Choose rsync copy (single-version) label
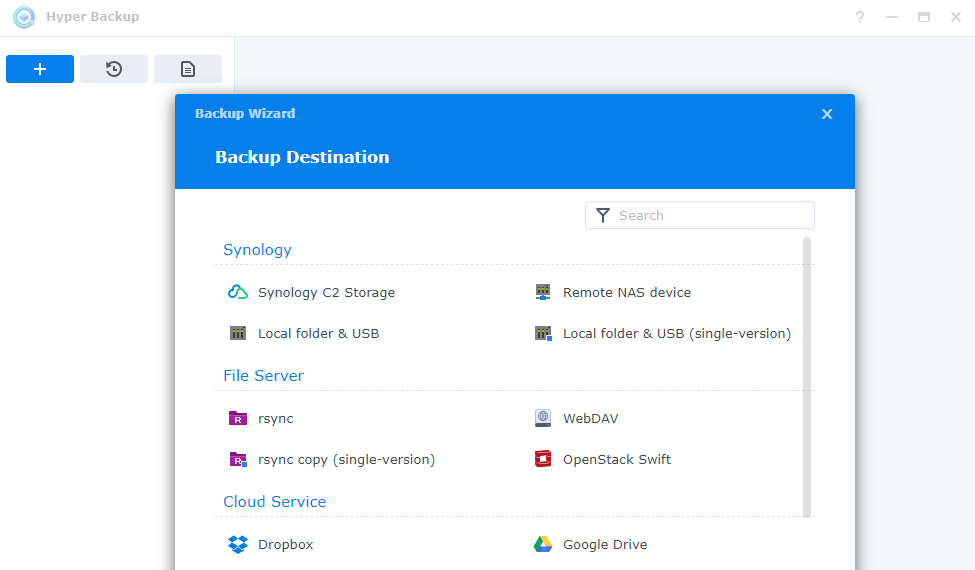975x570 pixels. [346, 460]
